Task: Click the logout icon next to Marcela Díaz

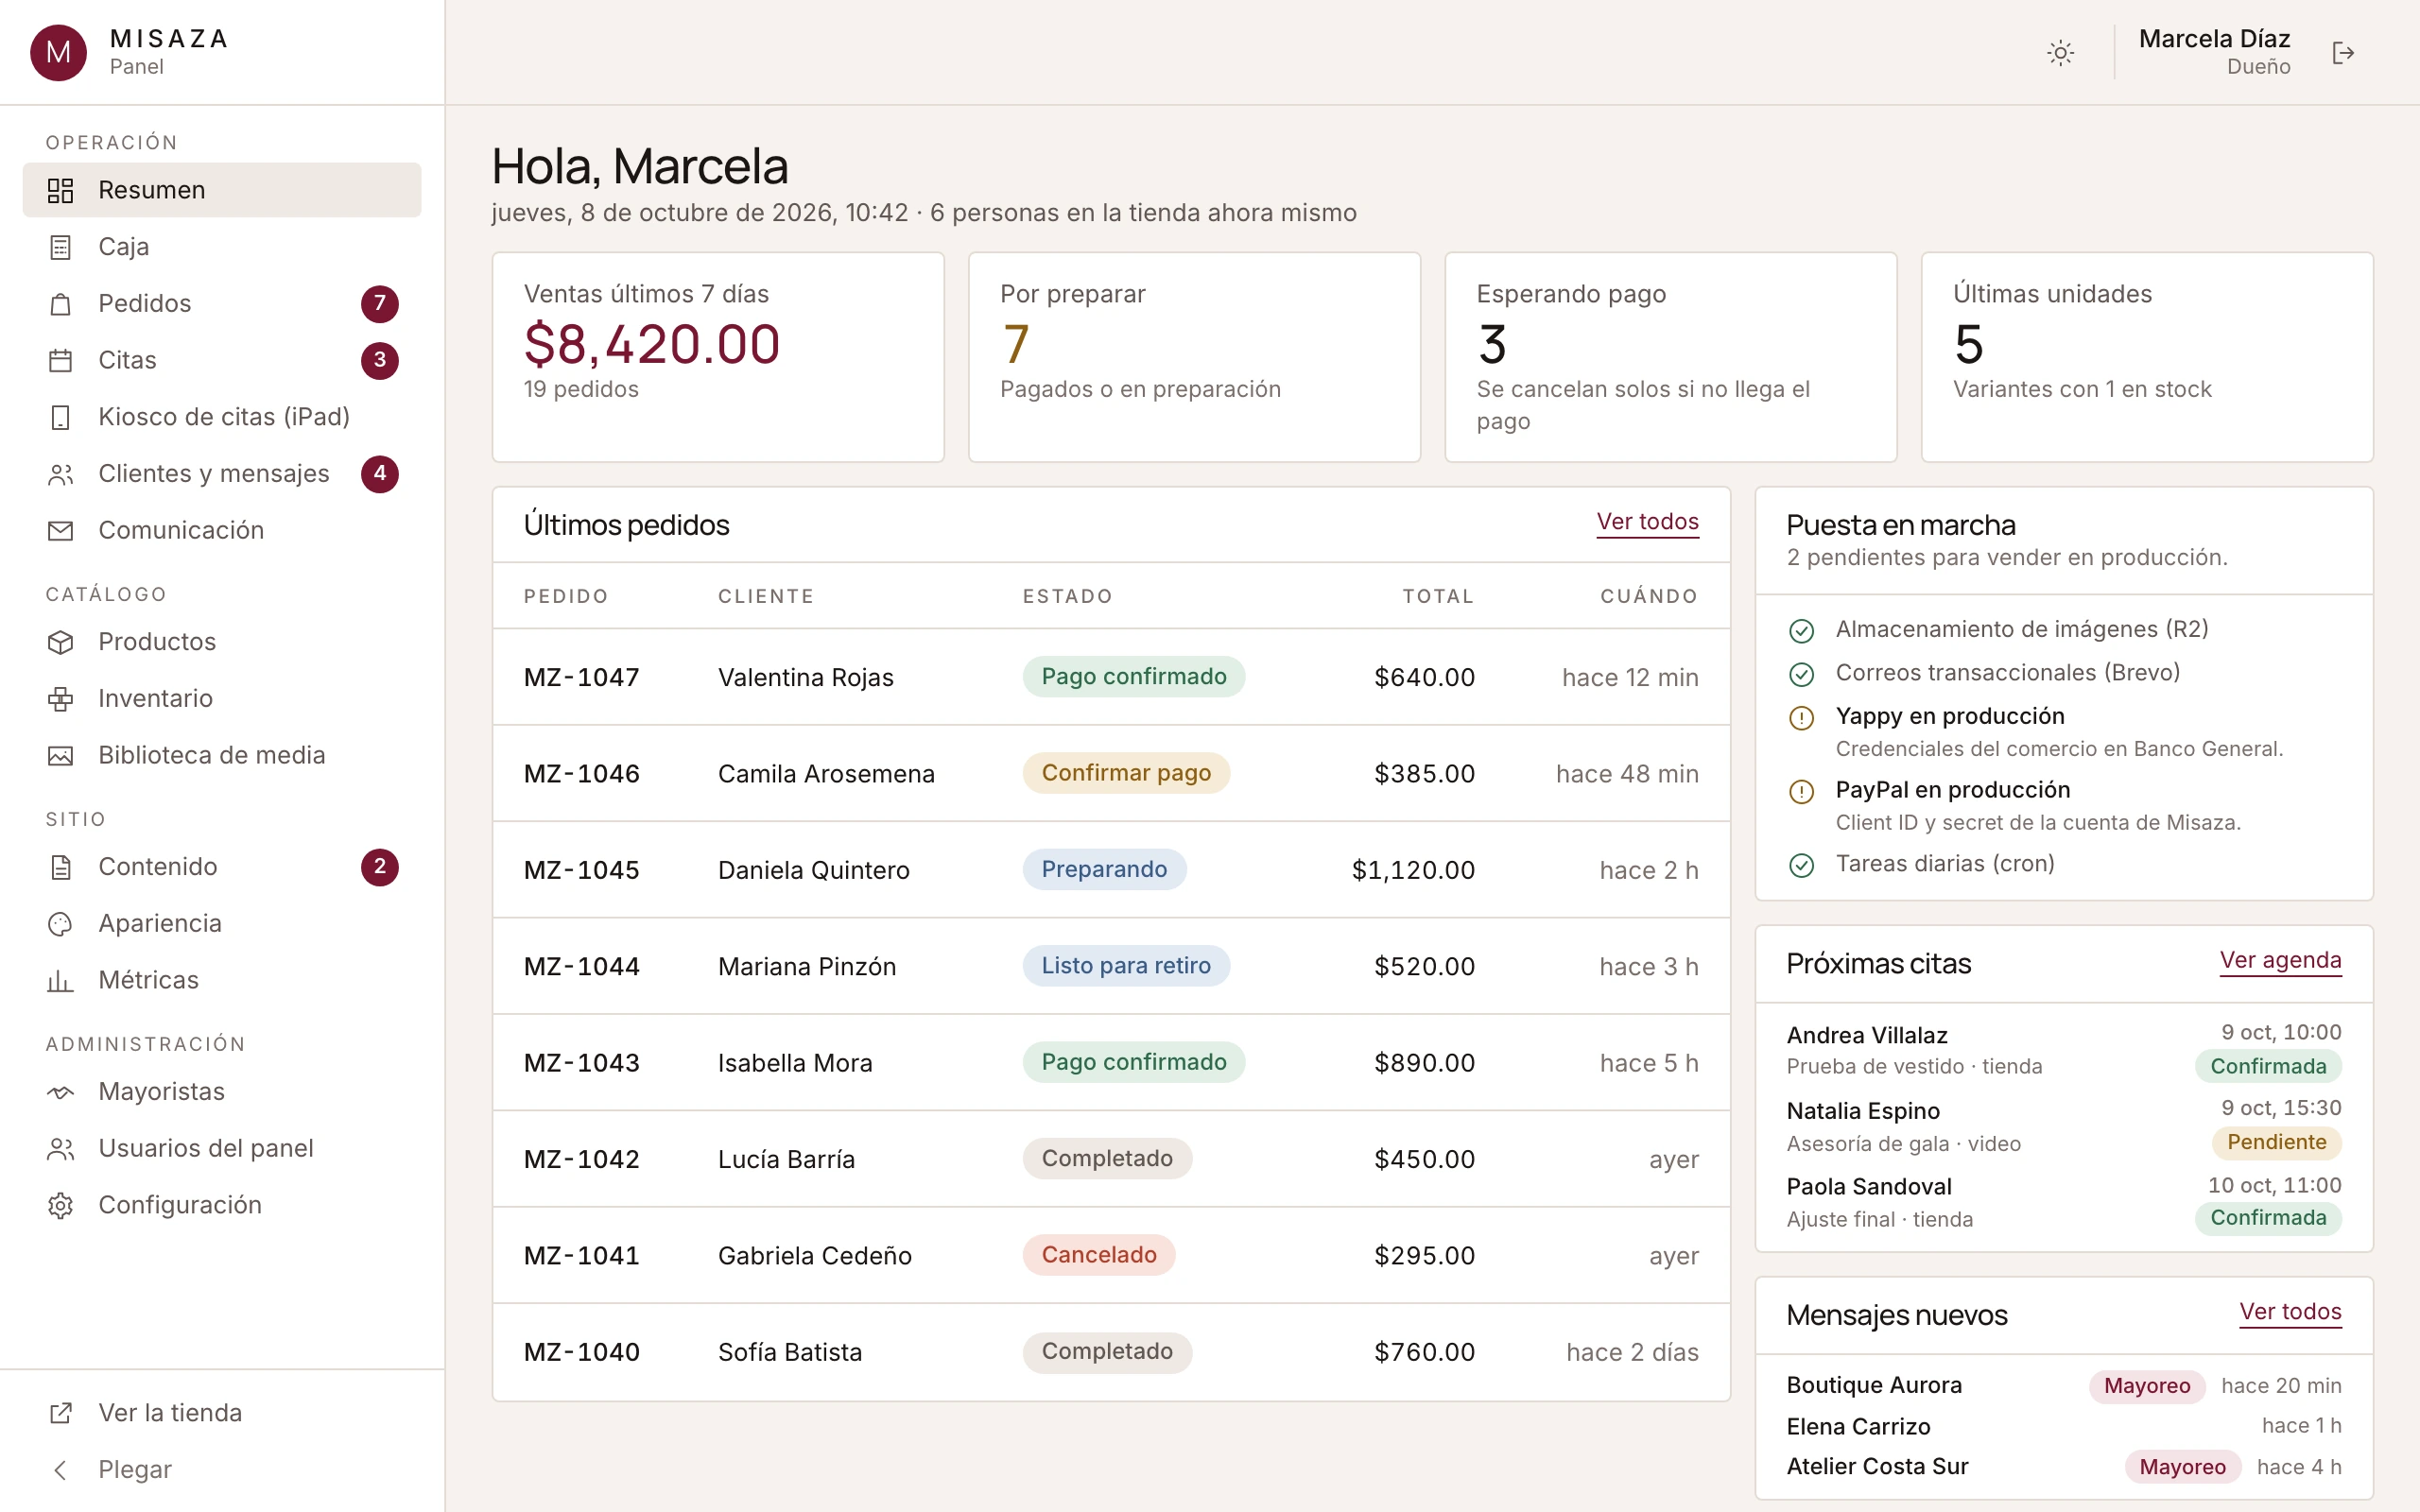Action: (2343, 52)
